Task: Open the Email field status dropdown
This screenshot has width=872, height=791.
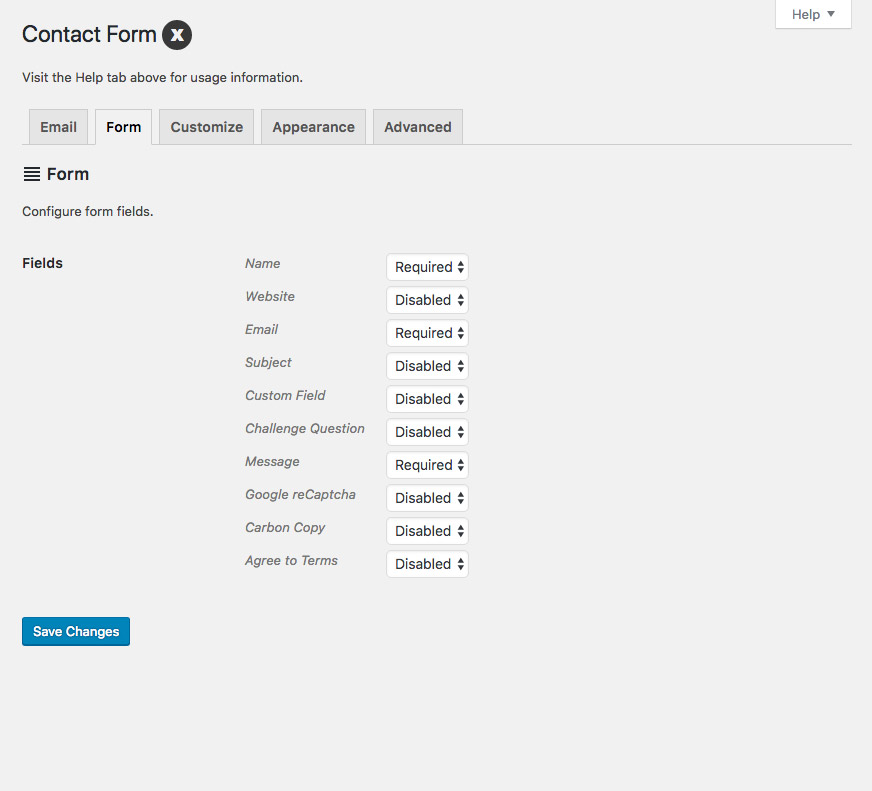Action: click(428, 333)
